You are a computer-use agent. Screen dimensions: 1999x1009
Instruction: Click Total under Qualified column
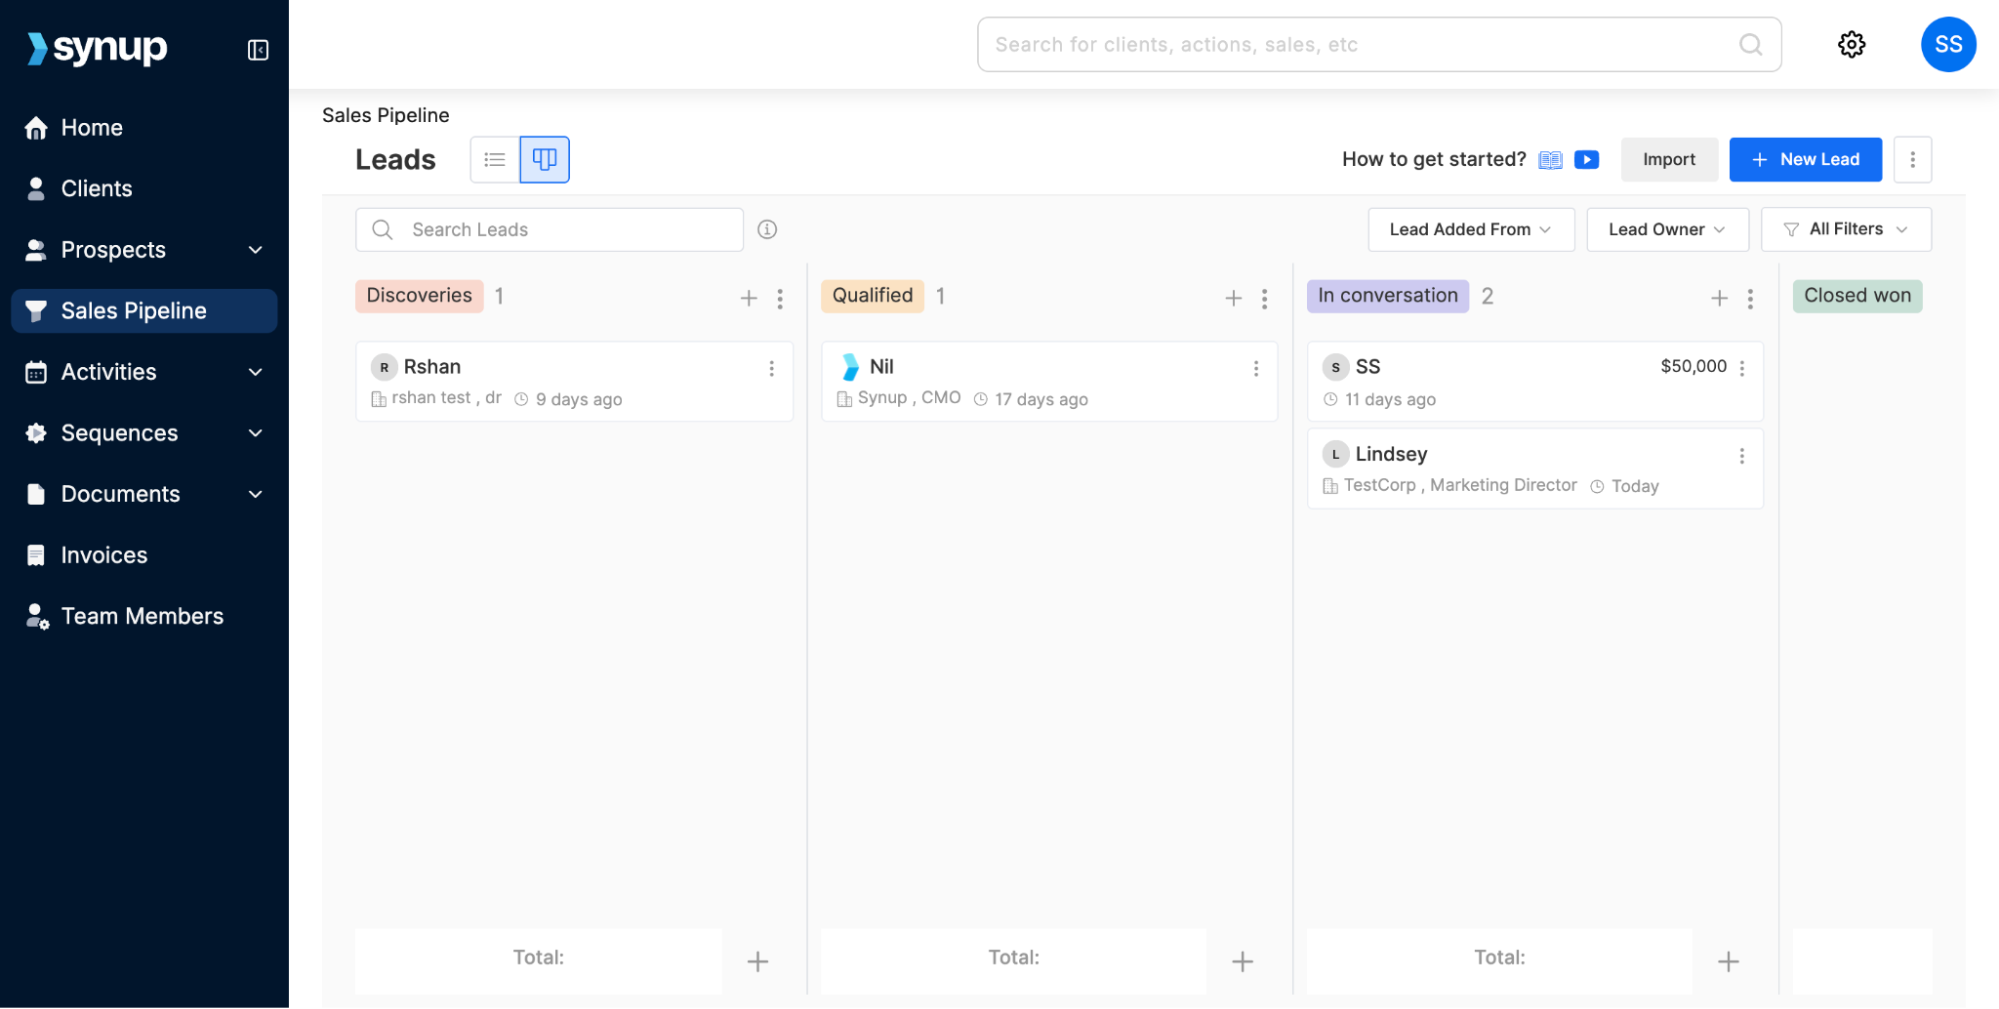(x=1013, y=958)
